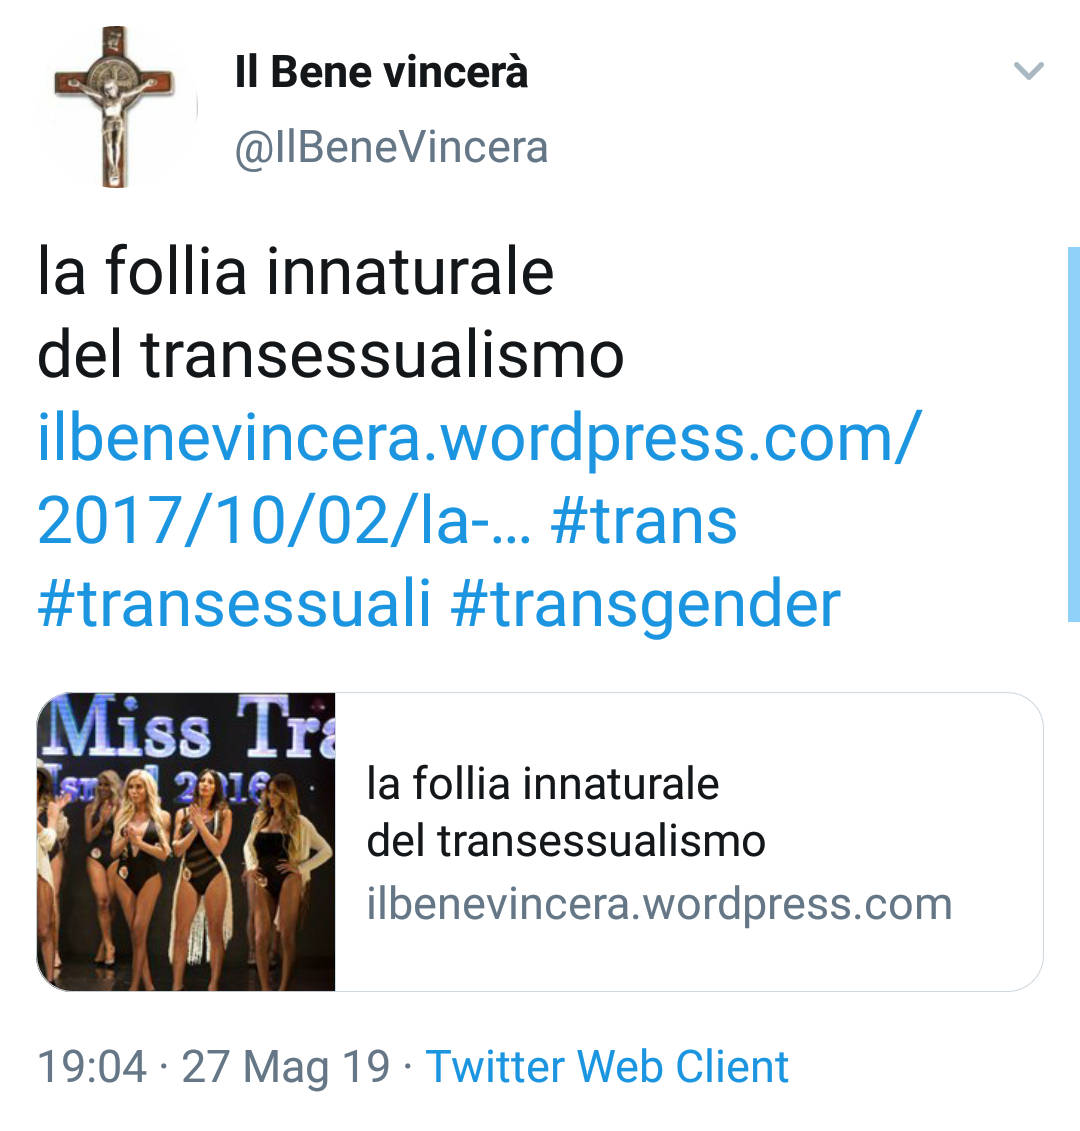
Task: Open the crucifix profile avatar
Action: pyautogui.click(x=115, y=107)
